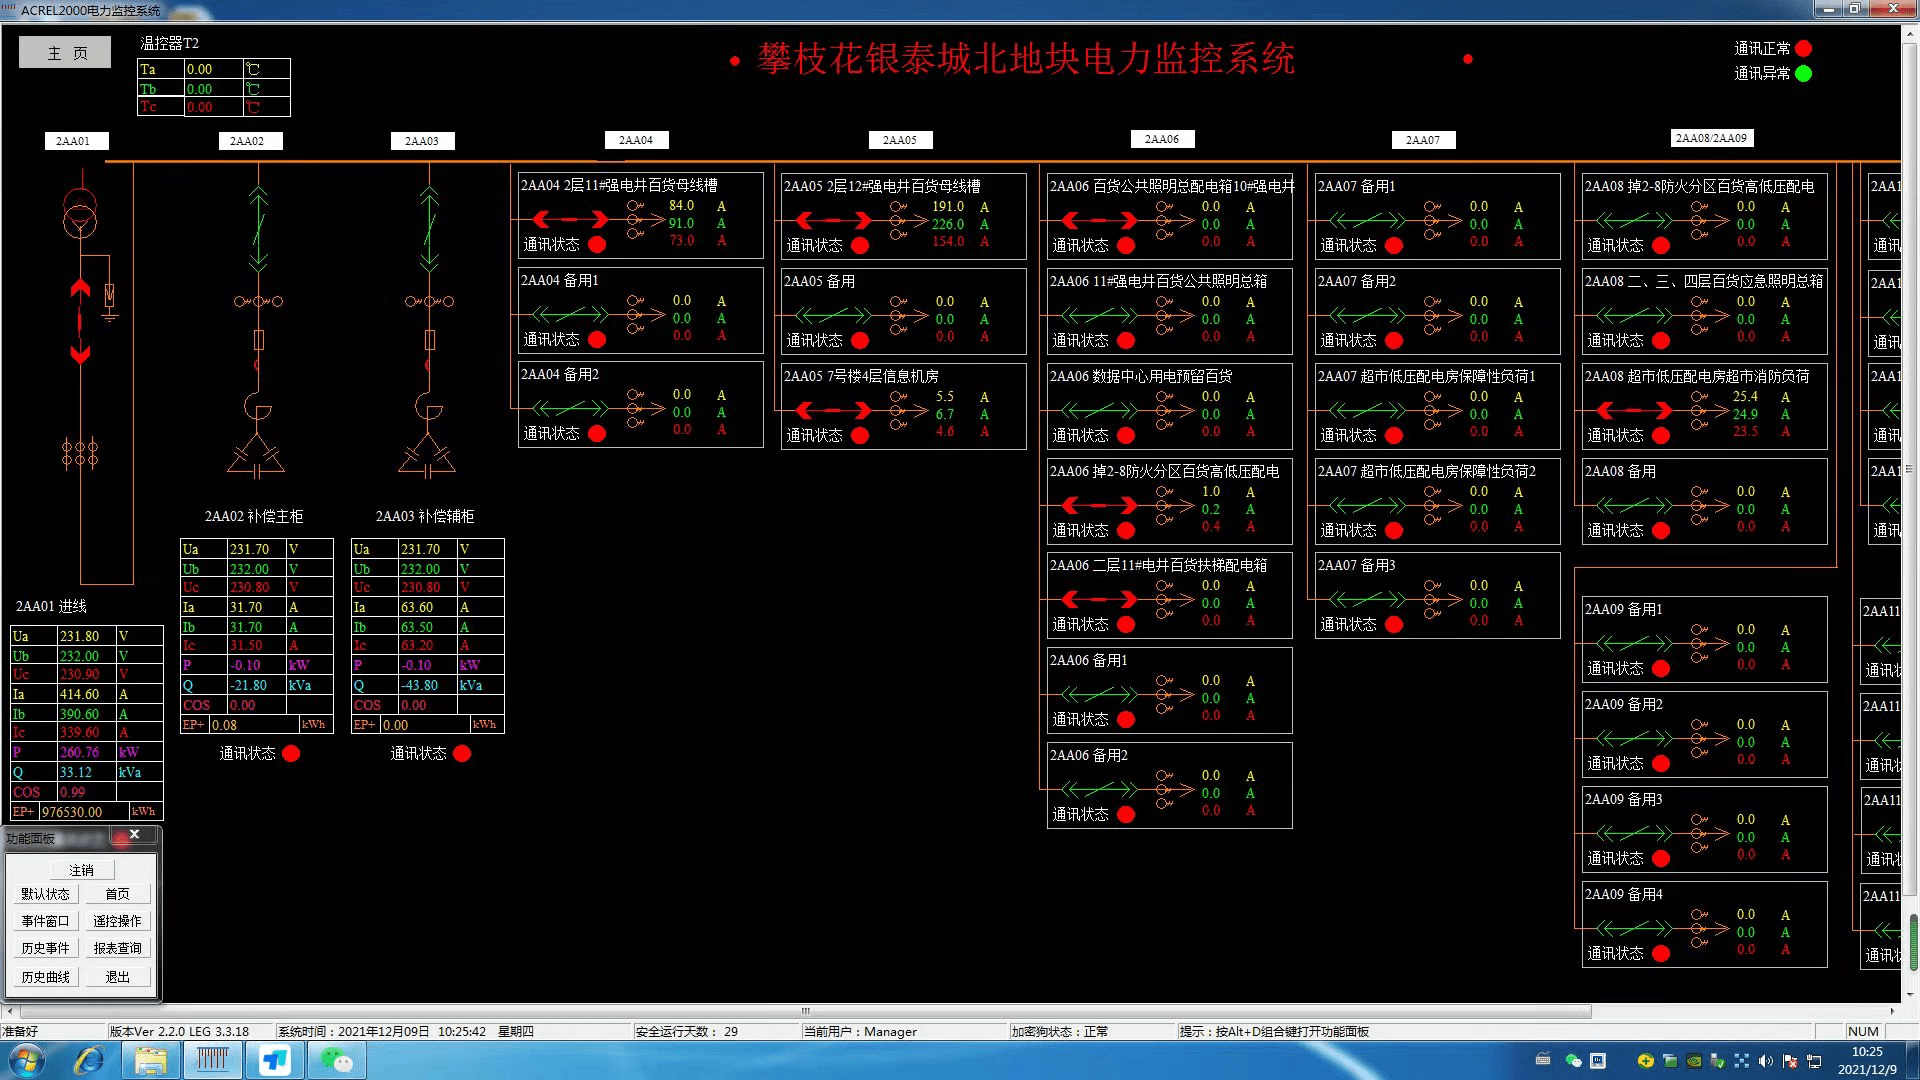Click the 通讯异常 green legend indicator
The width and height of the screenshot is (1920, 1080).
pyautogui.click(x=1803, y=74)
